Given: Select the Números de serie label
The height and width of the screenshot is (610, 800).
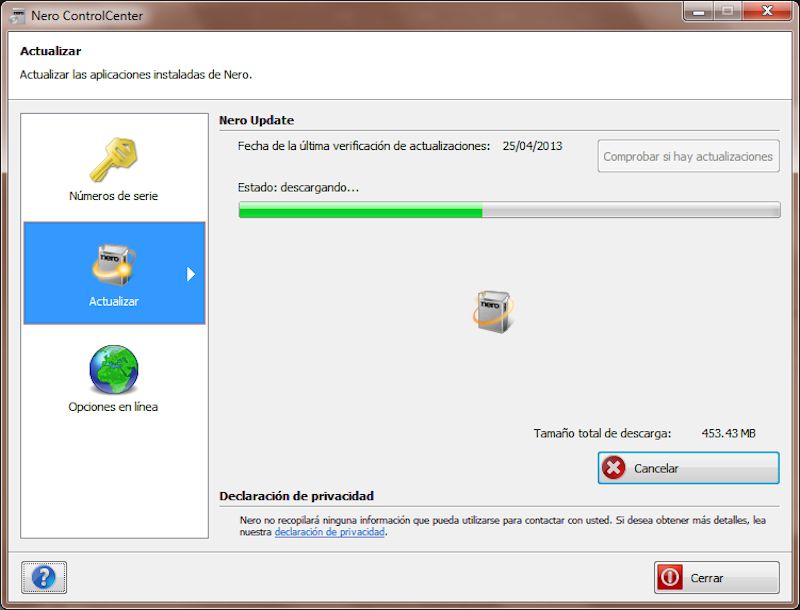Looking at the screenshot, I should click(113, 196).
